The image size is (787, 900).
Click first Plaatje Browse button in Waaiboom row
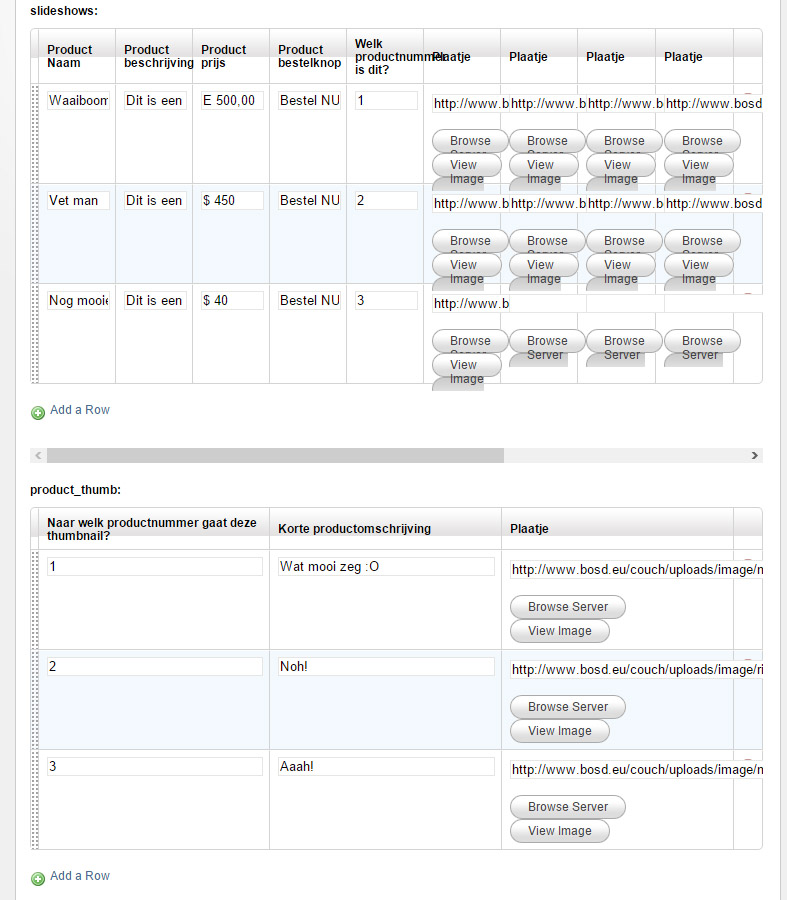[x=470, y=141]
